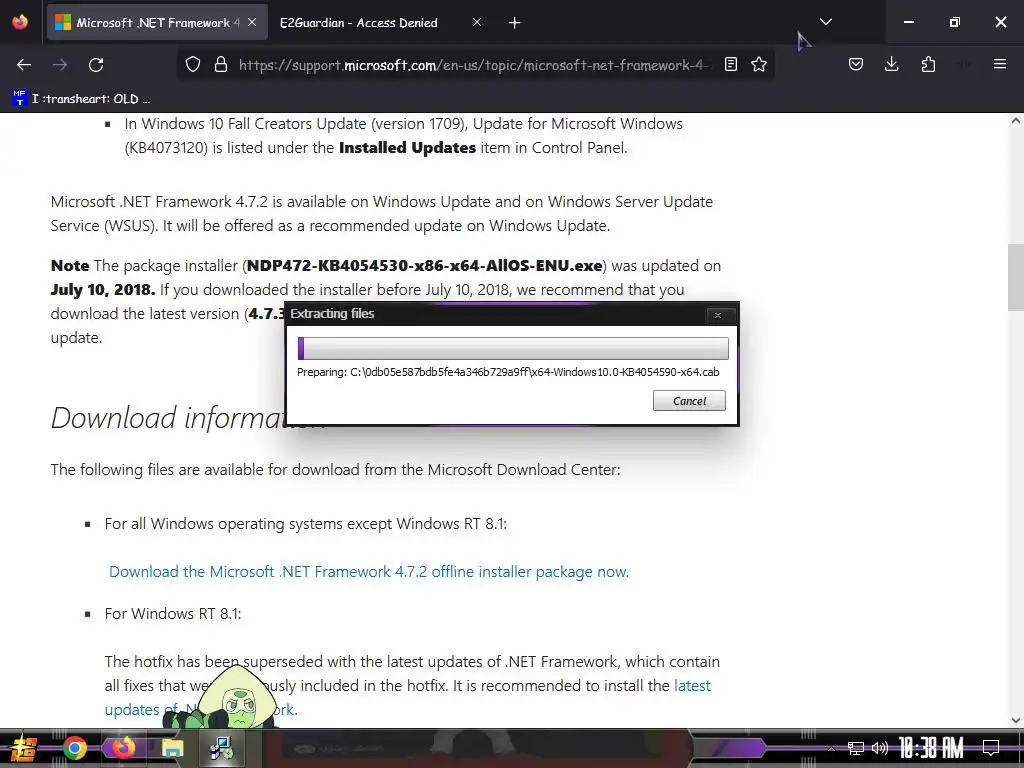Close the E2Guardian tab

point(477,22)
